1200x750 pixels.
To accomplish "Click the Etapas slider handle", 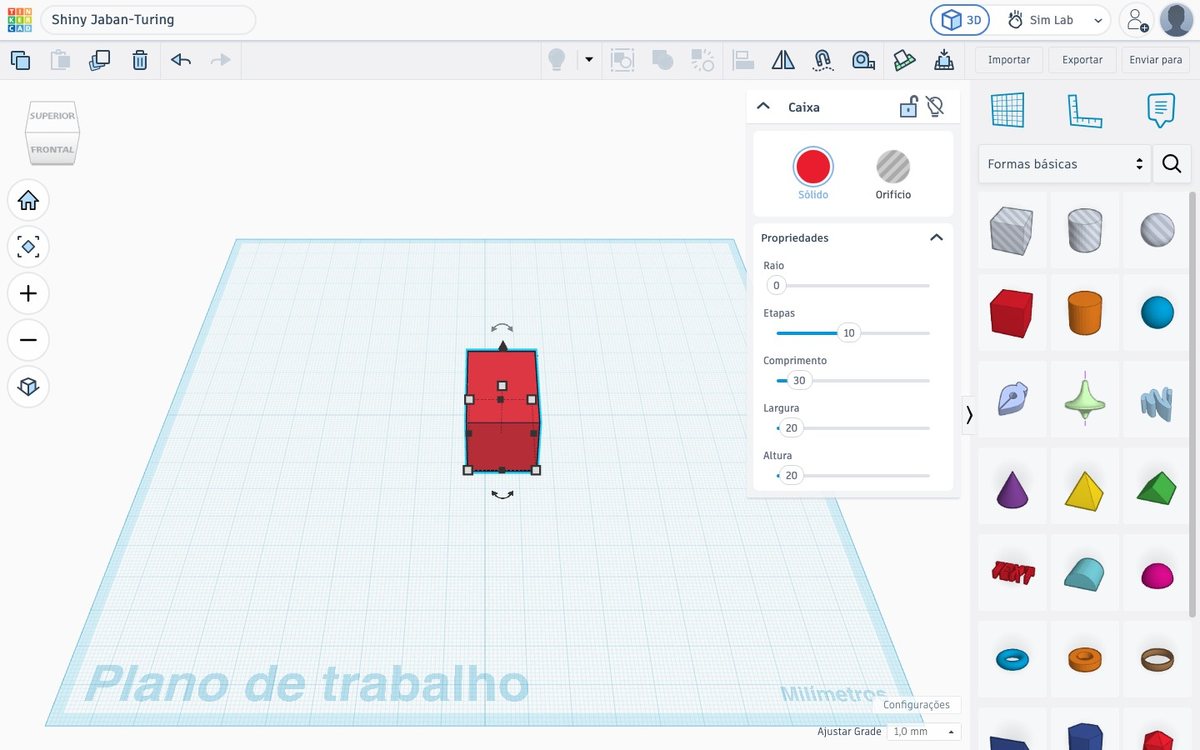I will [849, 333].
